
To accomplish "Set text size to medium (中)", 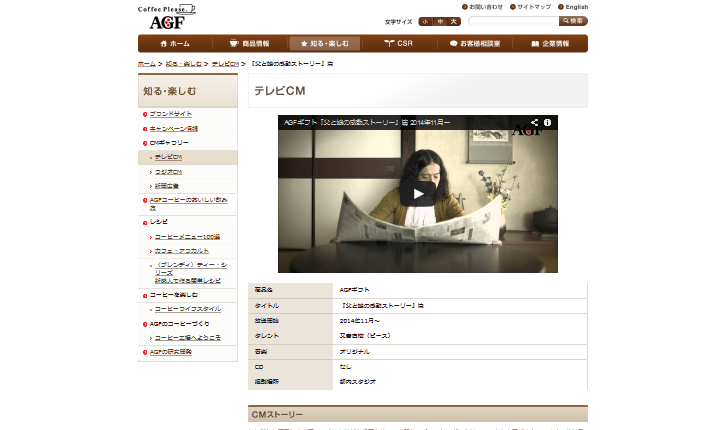I will pyautogui.click(x=440, y=21).
